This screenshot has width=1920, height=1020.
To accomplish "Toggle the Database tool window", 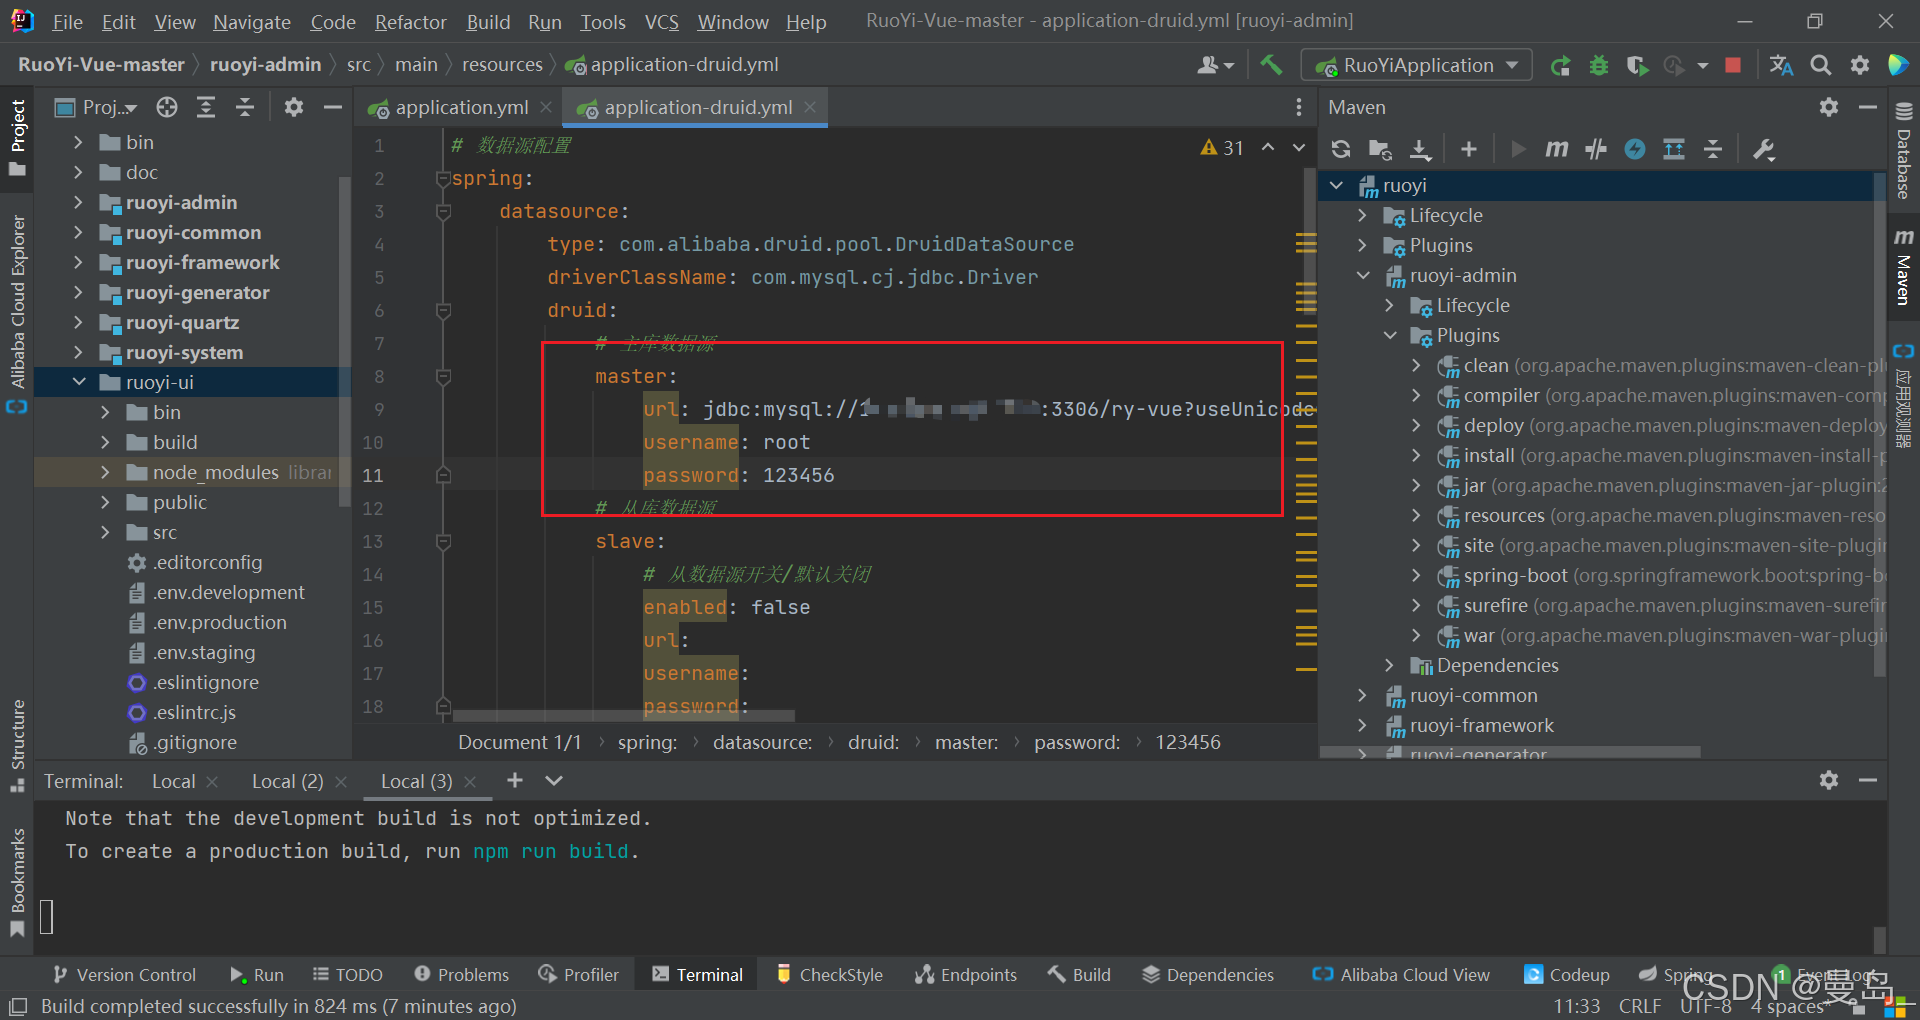I will pyautogui.click(x=1903, y=150).
